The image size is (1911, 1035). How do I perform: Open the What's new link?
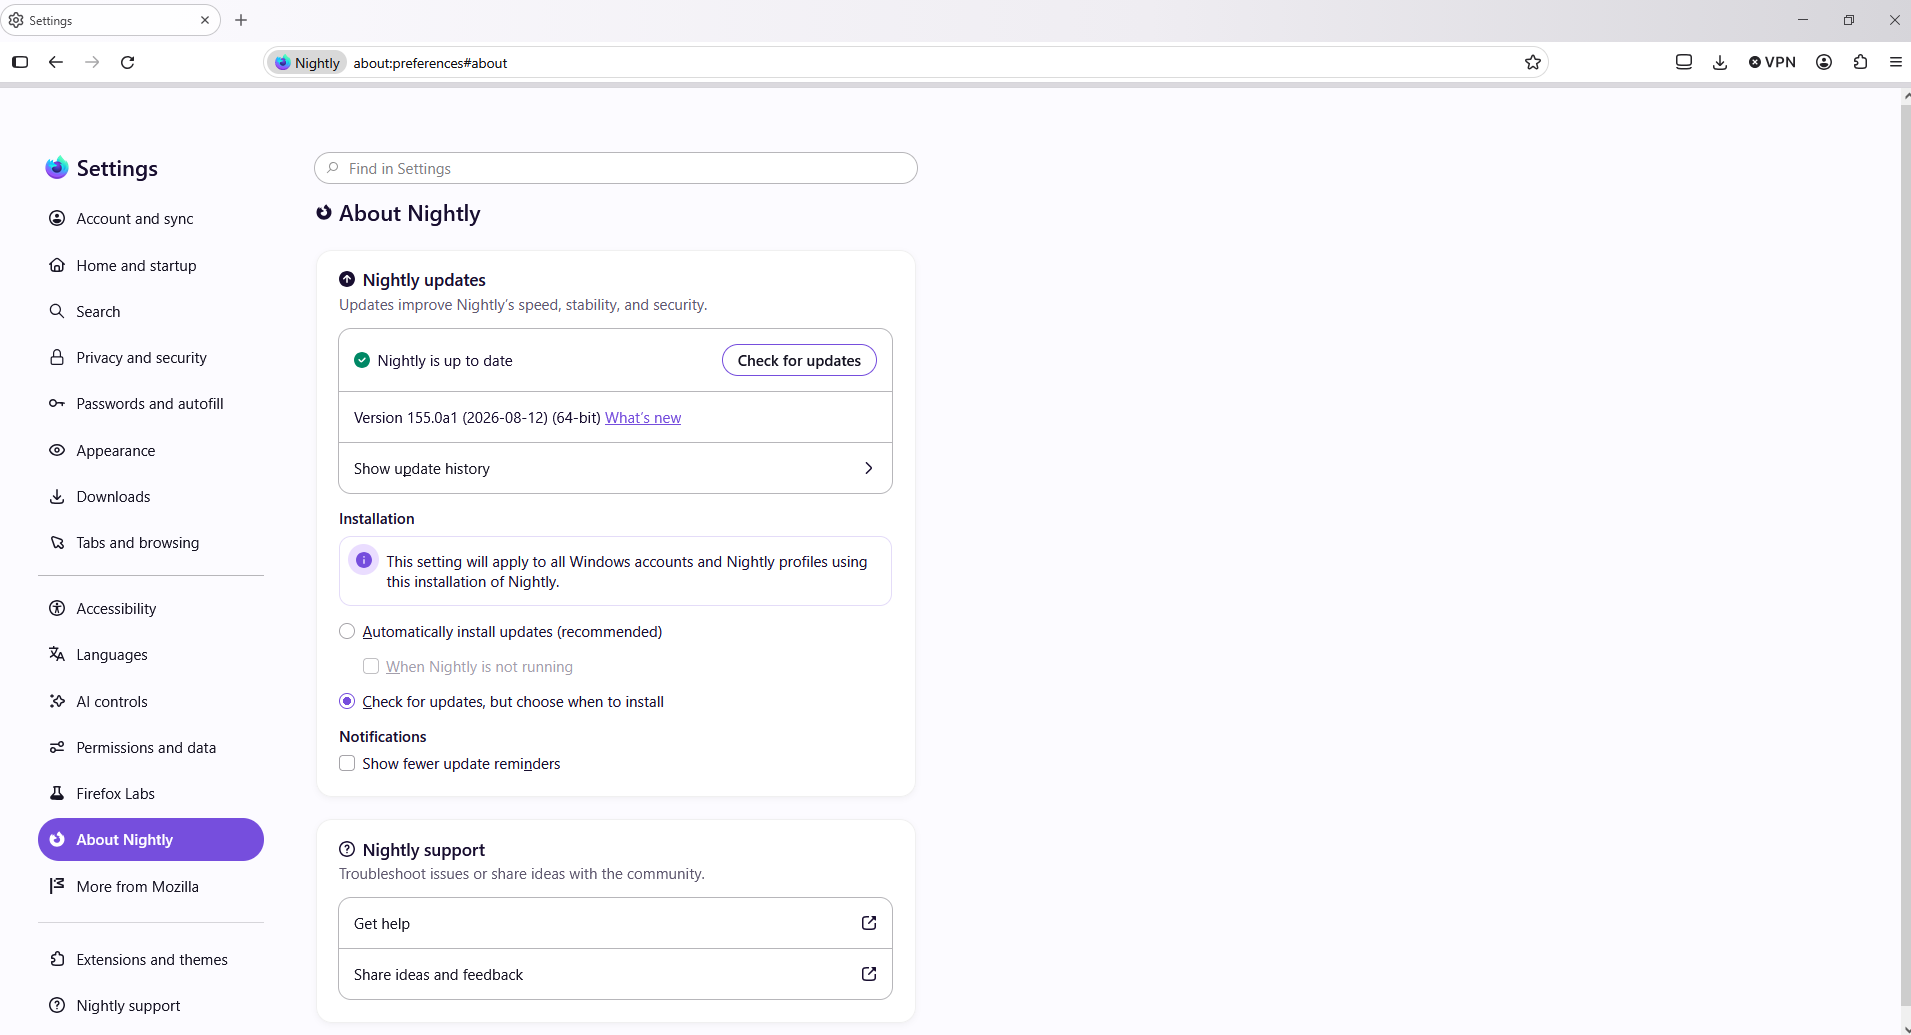(643, 417)
